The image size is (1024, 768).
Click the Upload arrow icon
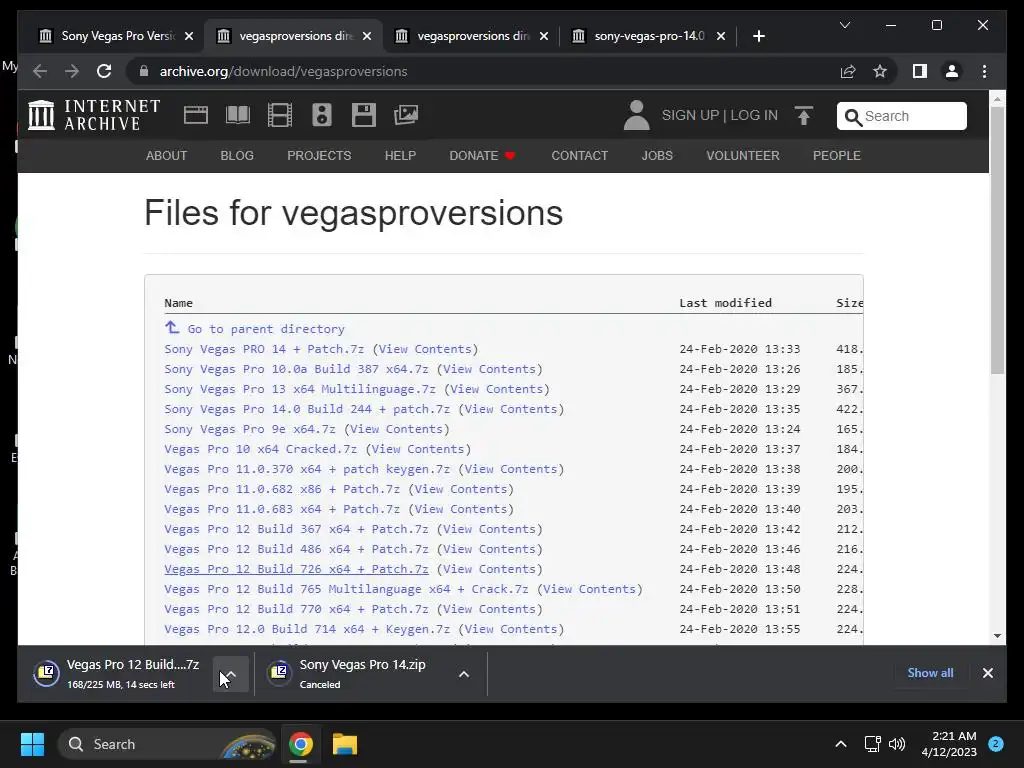[804, 116]
